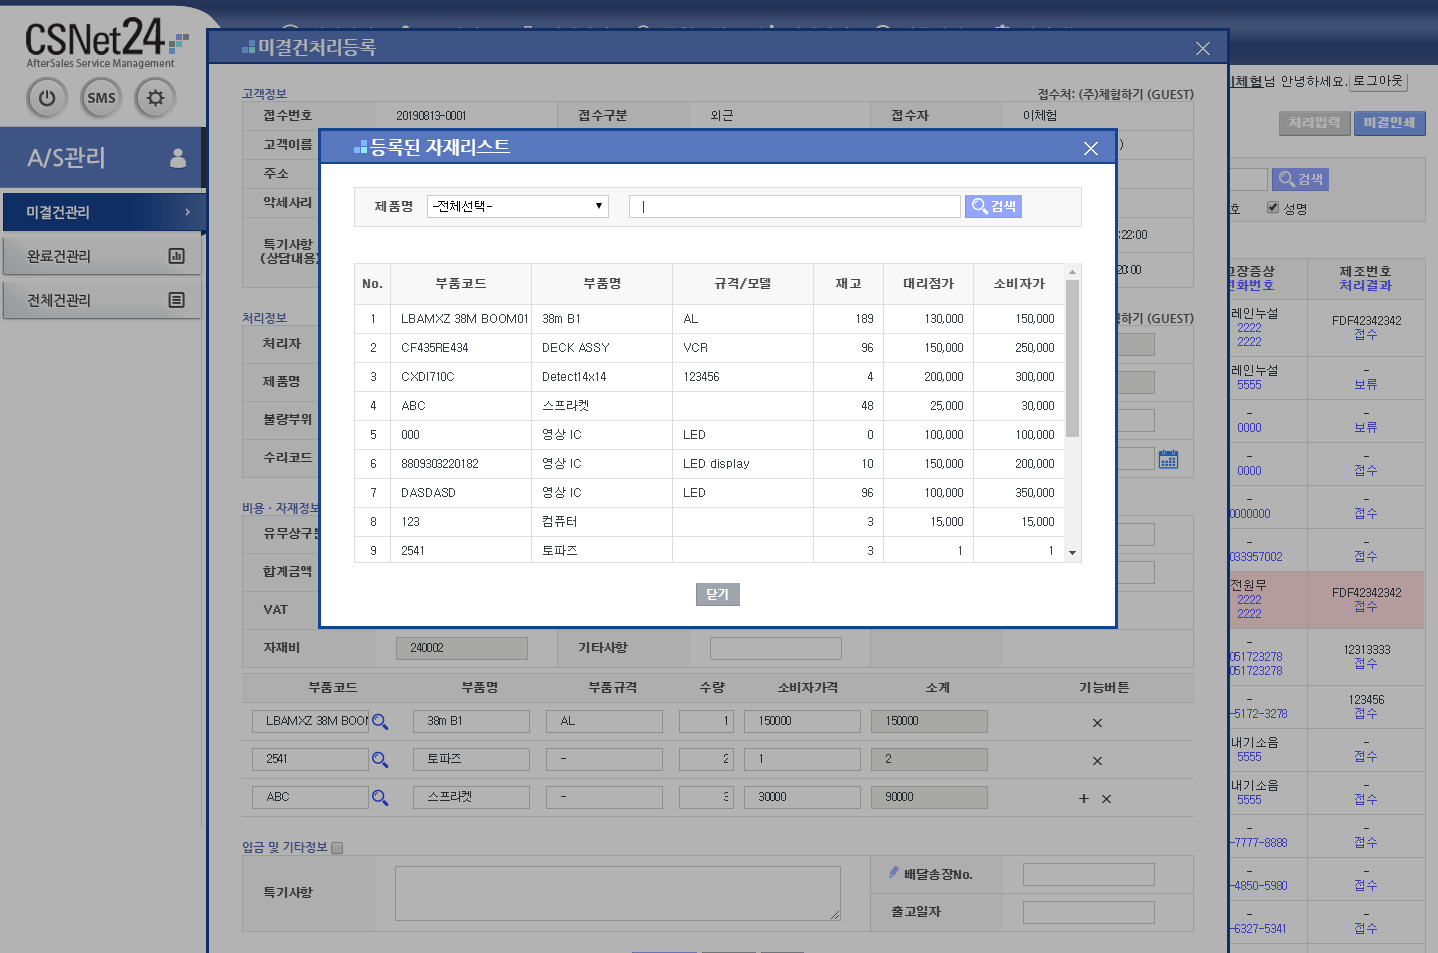Open the SMS round button

101,98
